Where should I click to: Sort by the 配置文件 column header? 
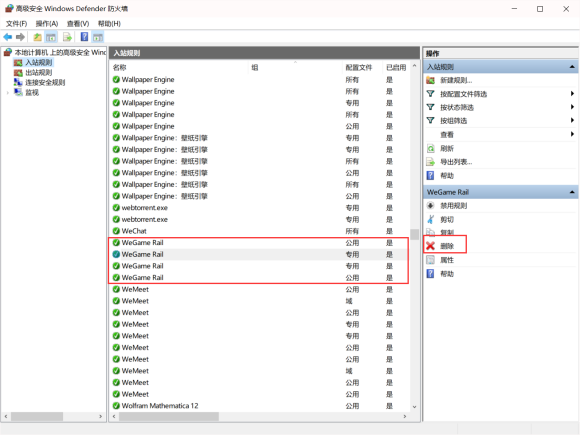pyautogui.click(x=362, y=67)
